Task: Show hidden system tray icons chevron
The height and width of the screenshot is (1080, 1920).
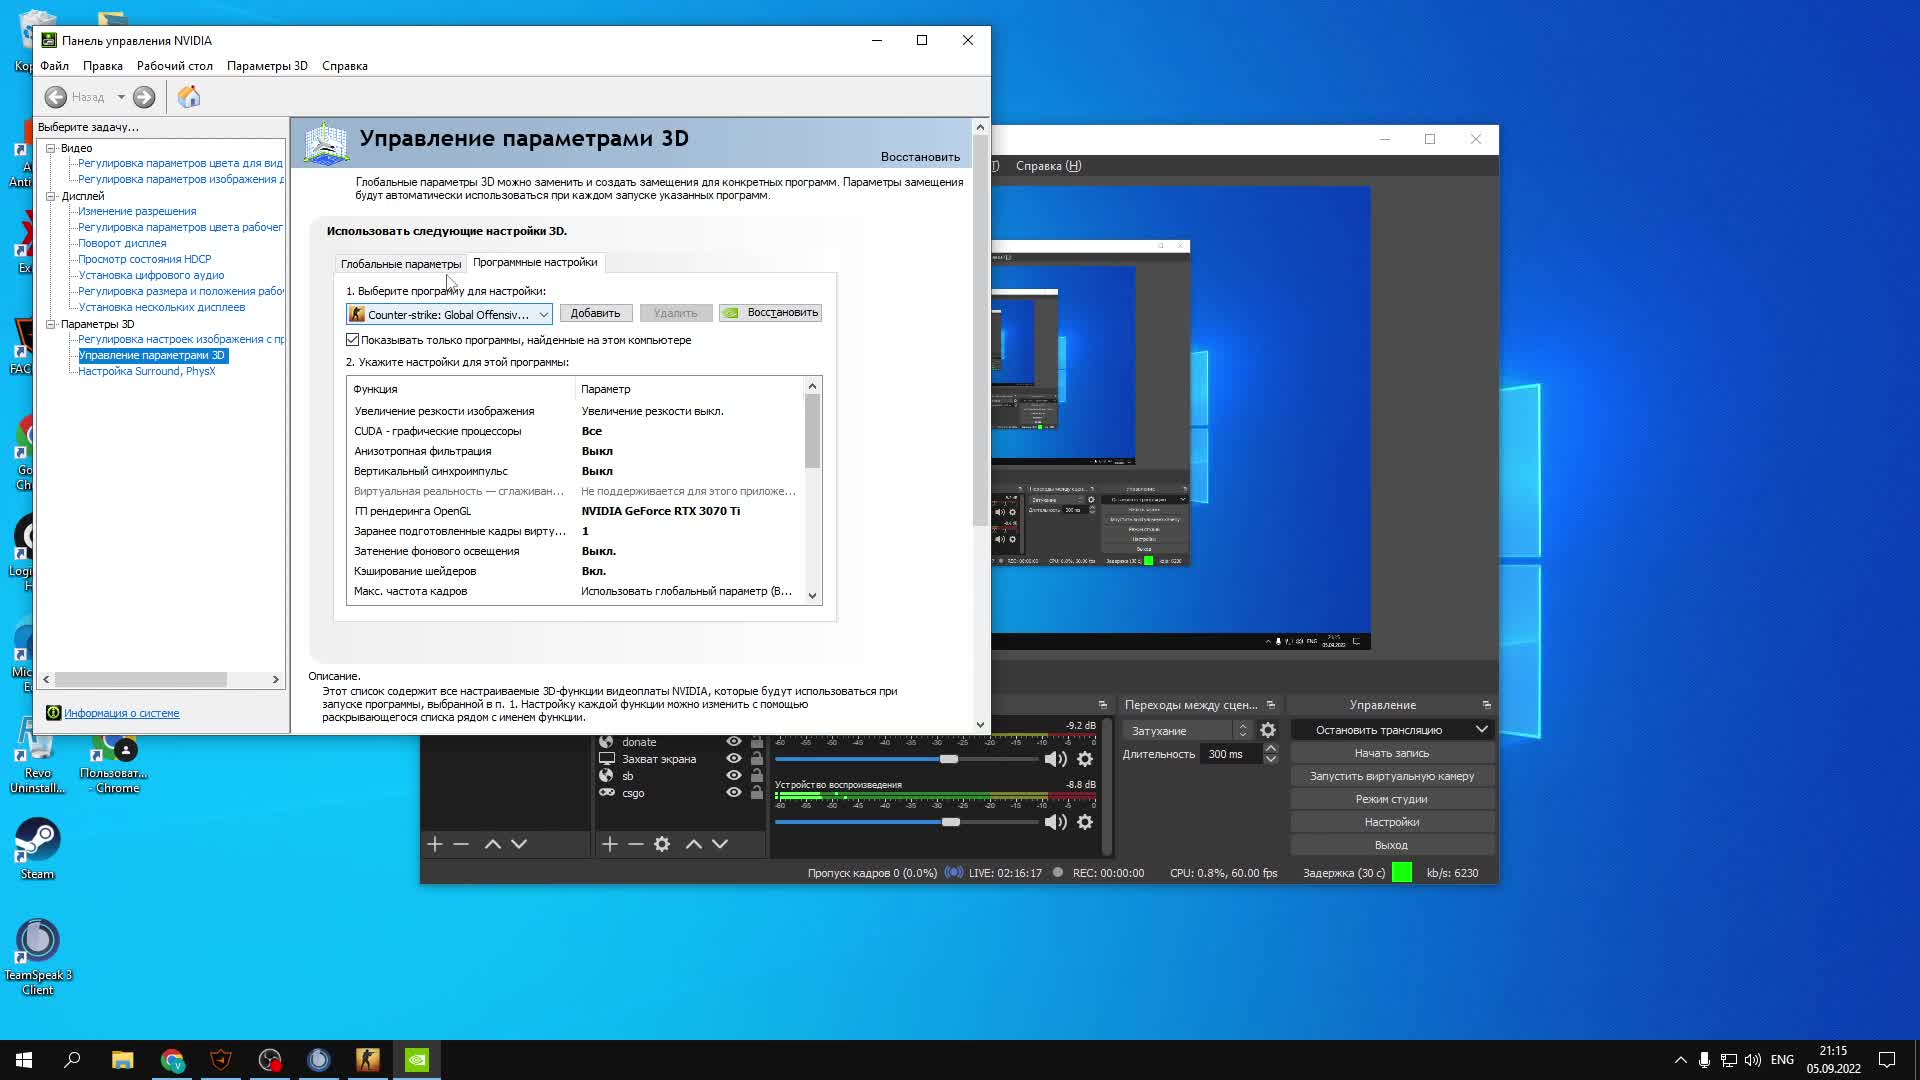Action: pos(1680,1060)
